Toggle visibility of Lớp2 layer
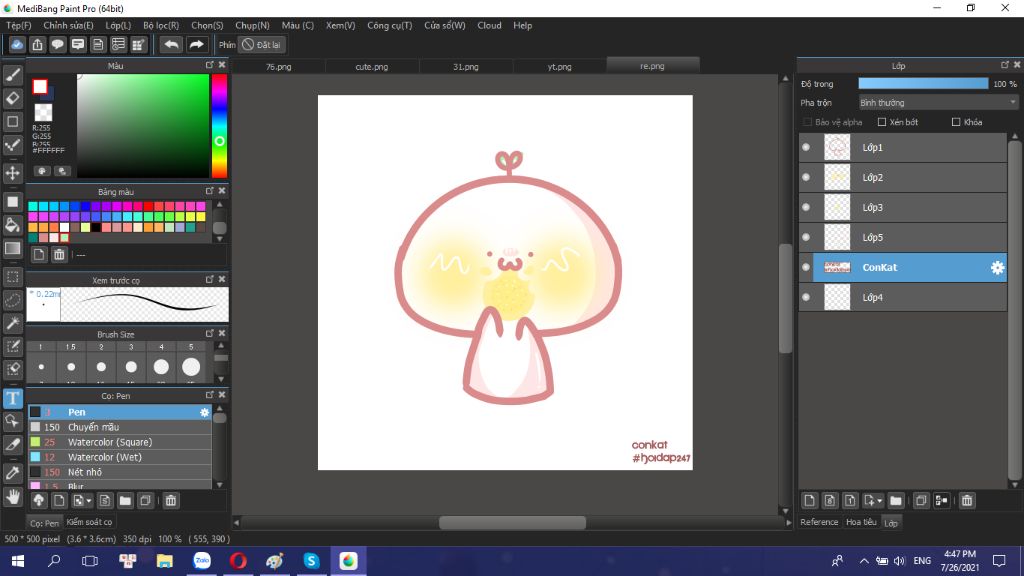The width and height of the screenshot is (1024, 576). [x=806, y=177]
